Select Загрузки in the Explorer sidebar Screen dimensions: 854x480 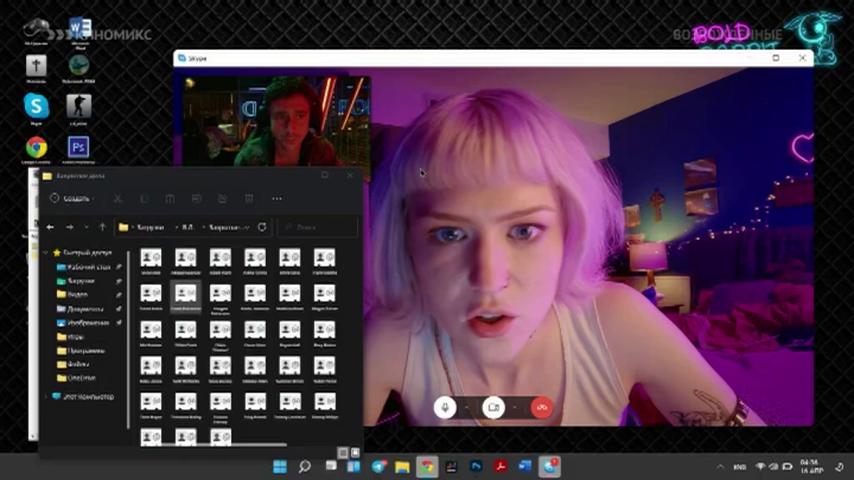(81, 281)
